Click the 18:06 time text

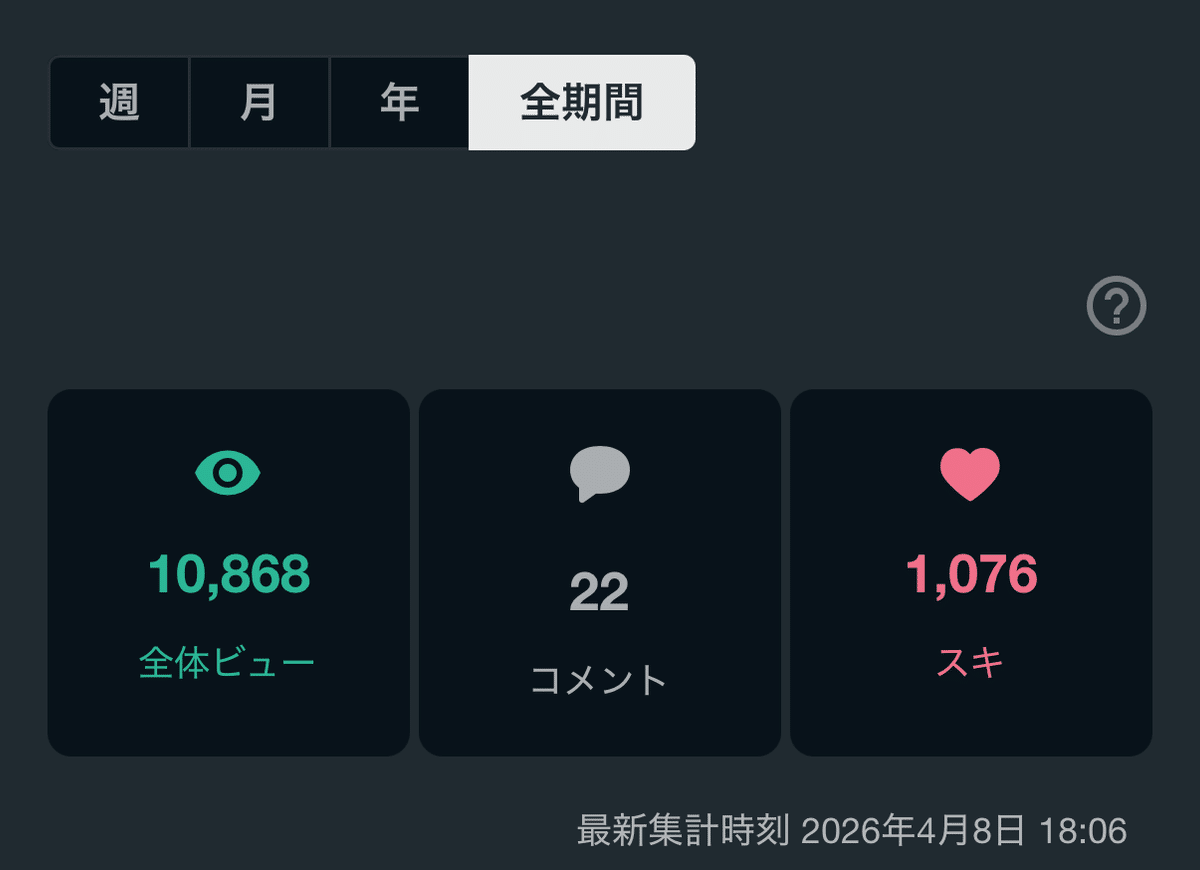[1083, 830]
